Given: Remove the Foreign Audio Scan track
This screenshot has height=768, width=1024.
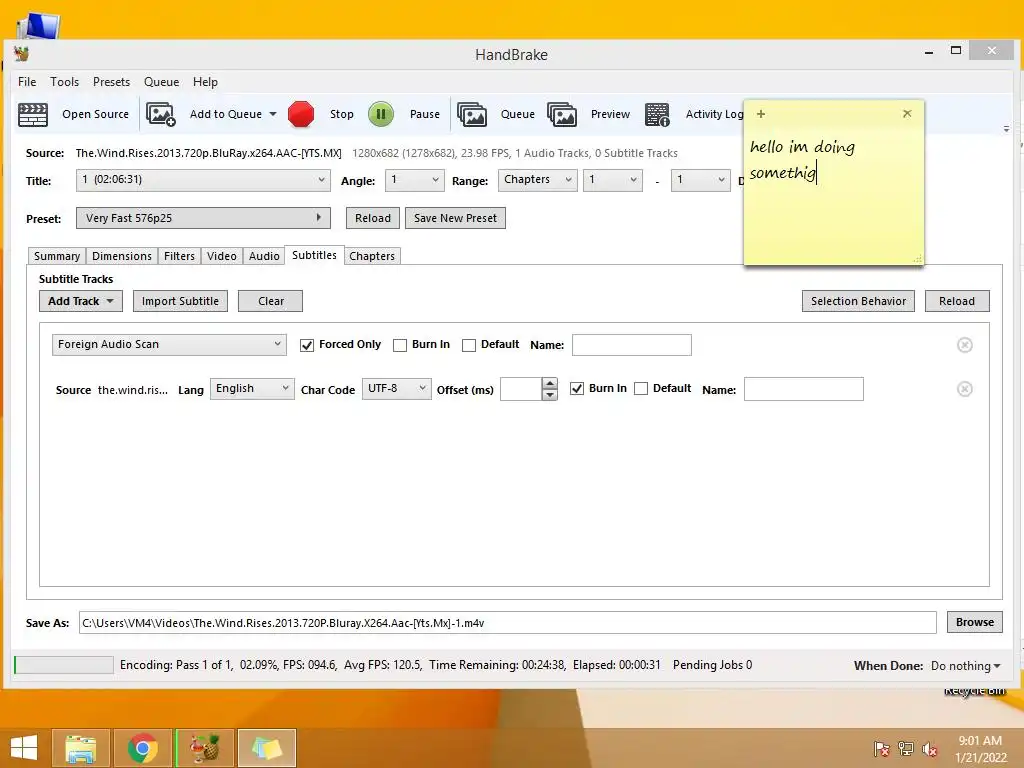Looking at the screenshot, I should click(x=965, y=345).
